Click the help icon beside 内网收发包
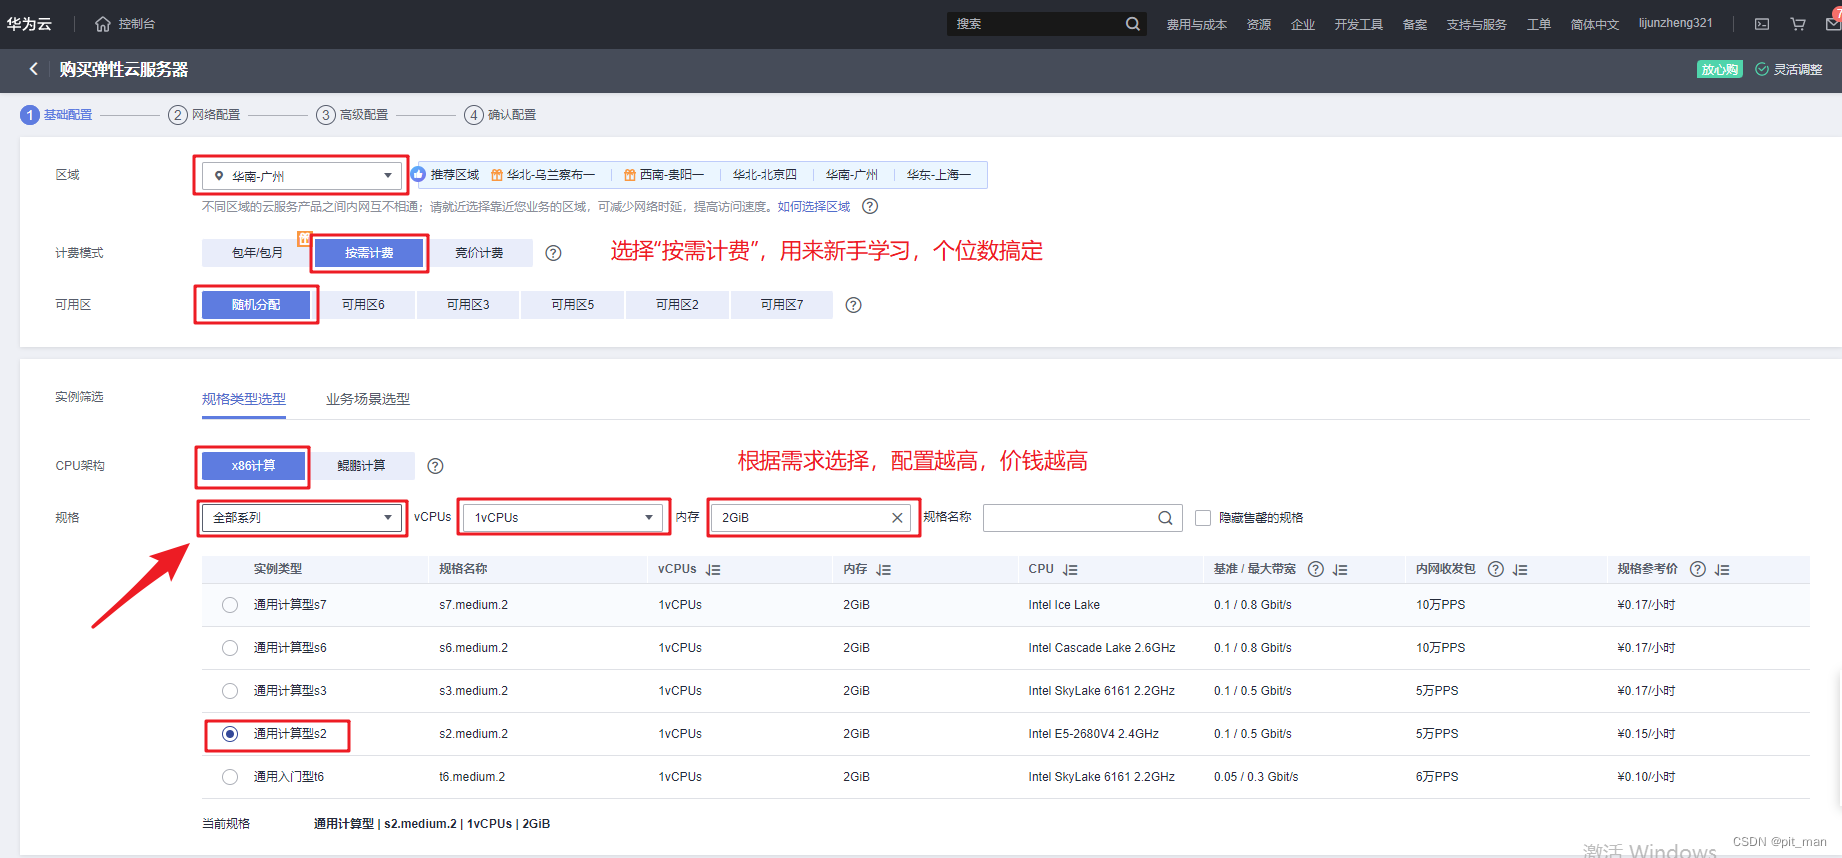This screenshot has width=1842, height=858. click(x=1496, y=569)
